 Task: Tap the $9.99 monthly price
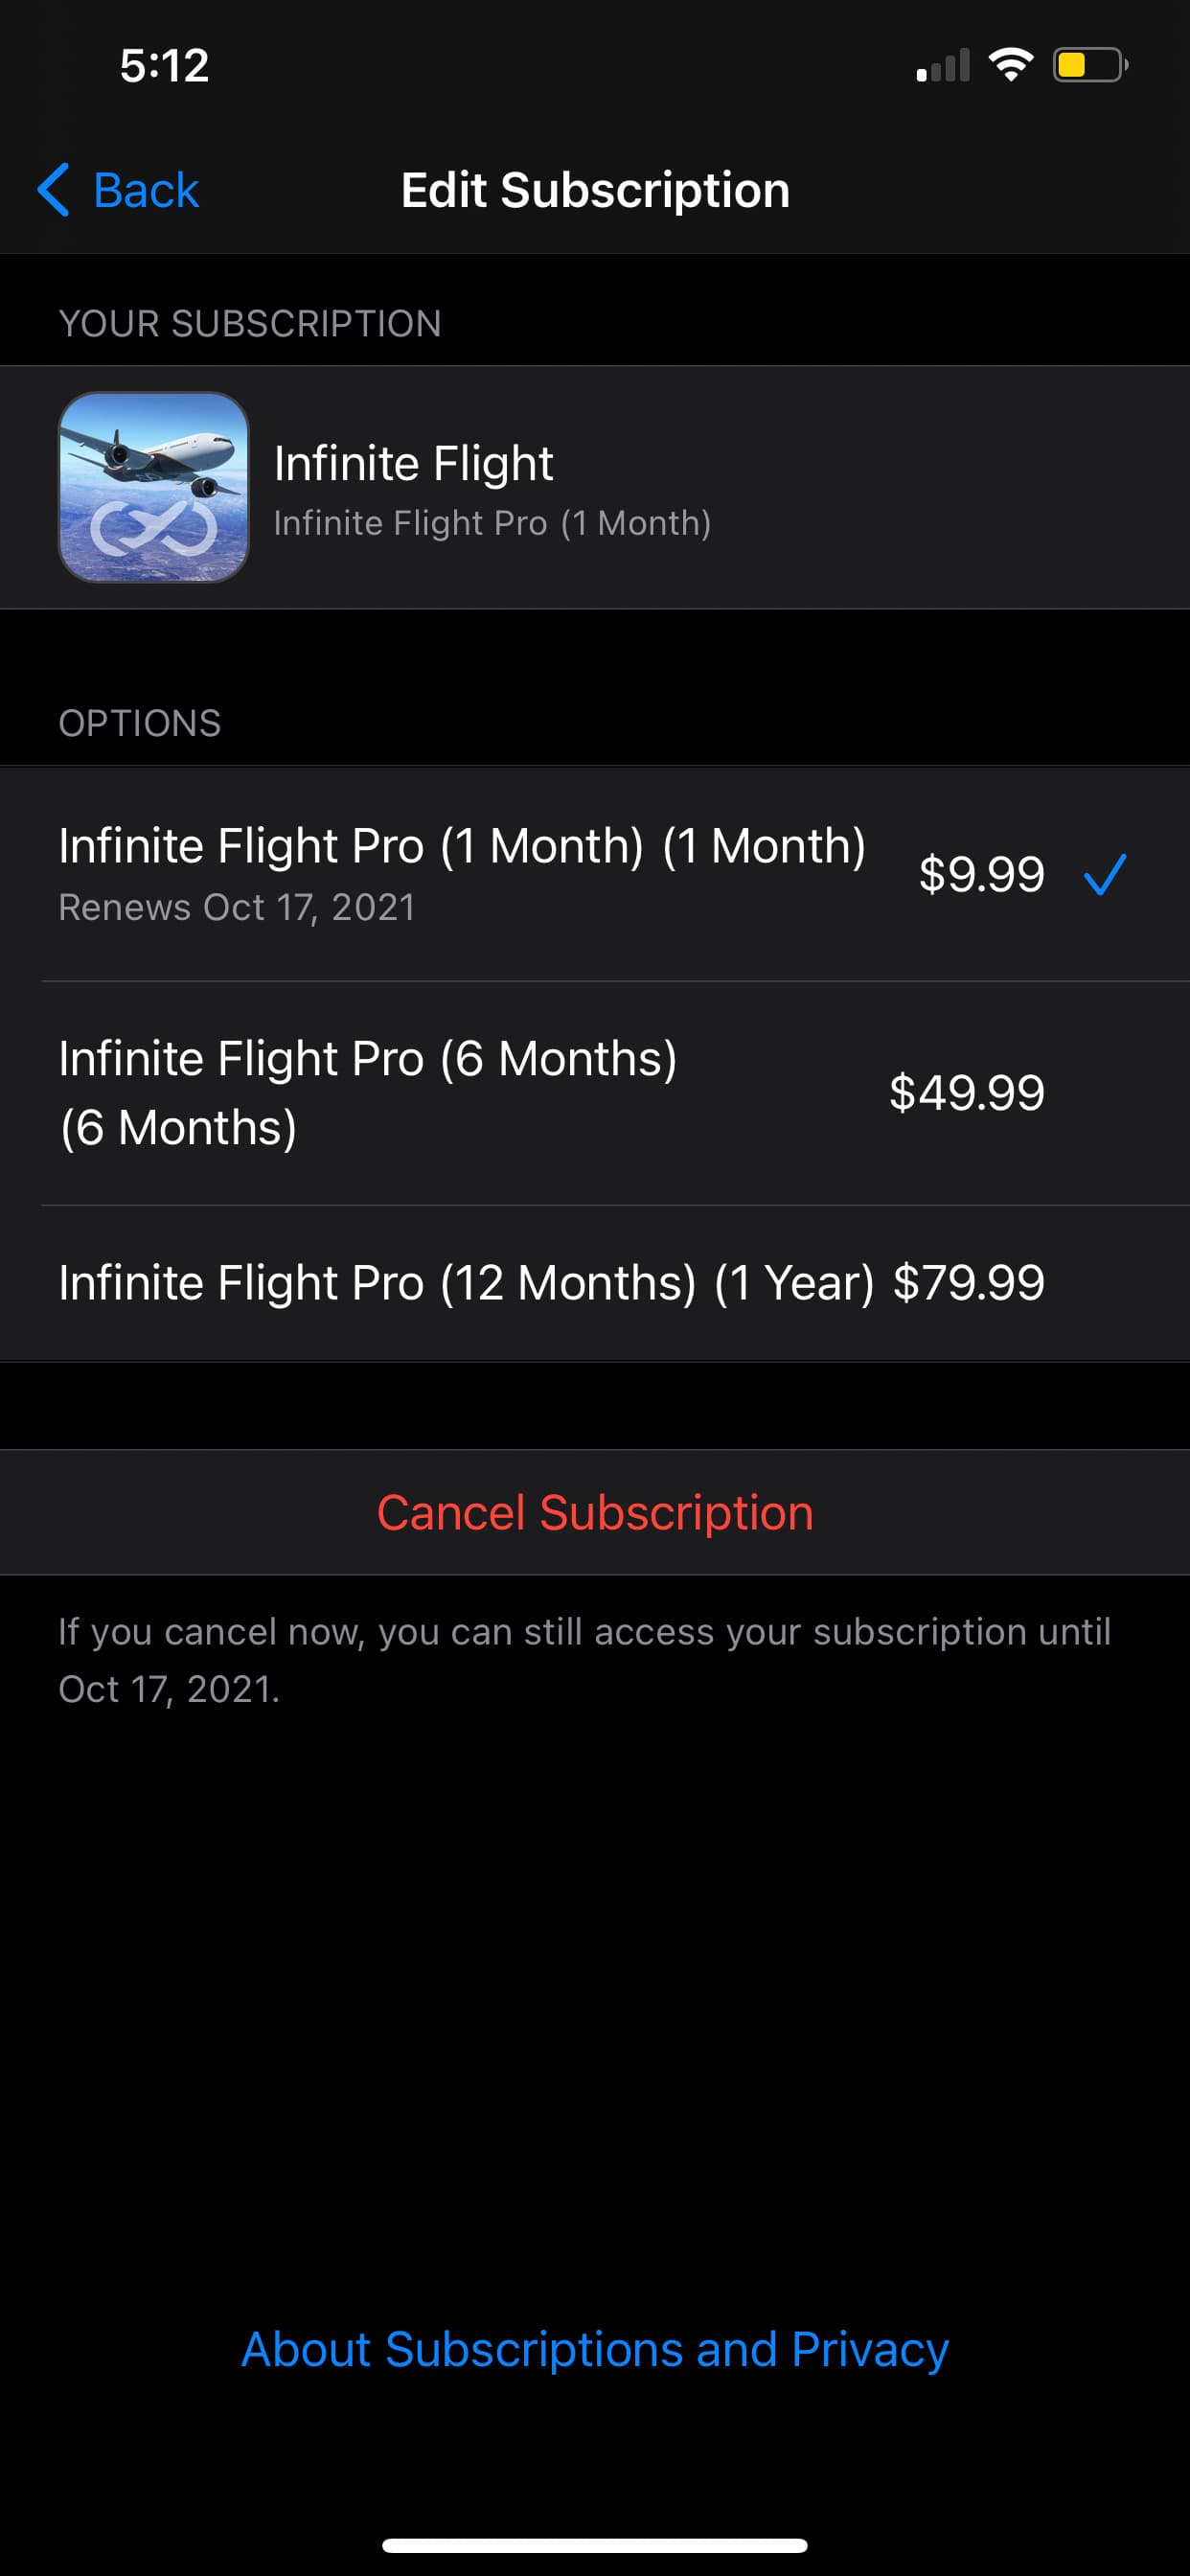(x=981, y=875)
